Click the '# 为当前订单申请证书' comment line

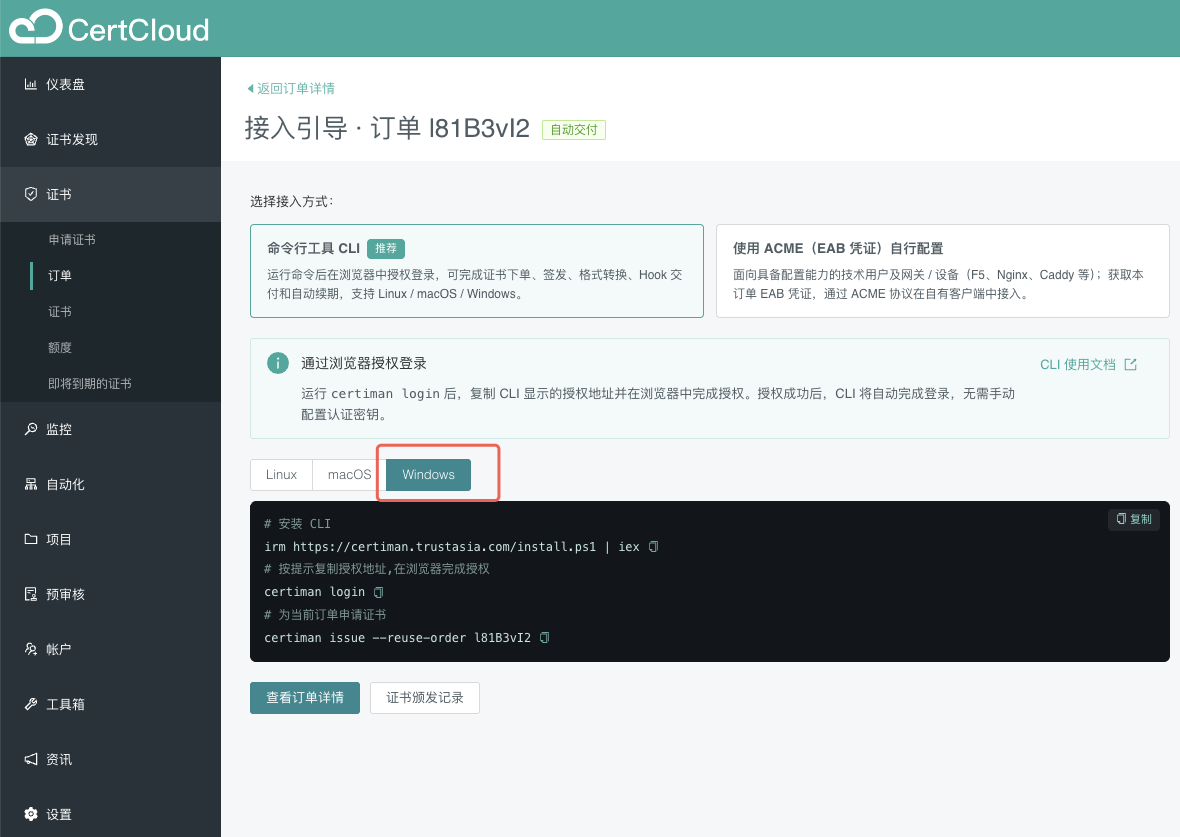(x=325, y=615)
